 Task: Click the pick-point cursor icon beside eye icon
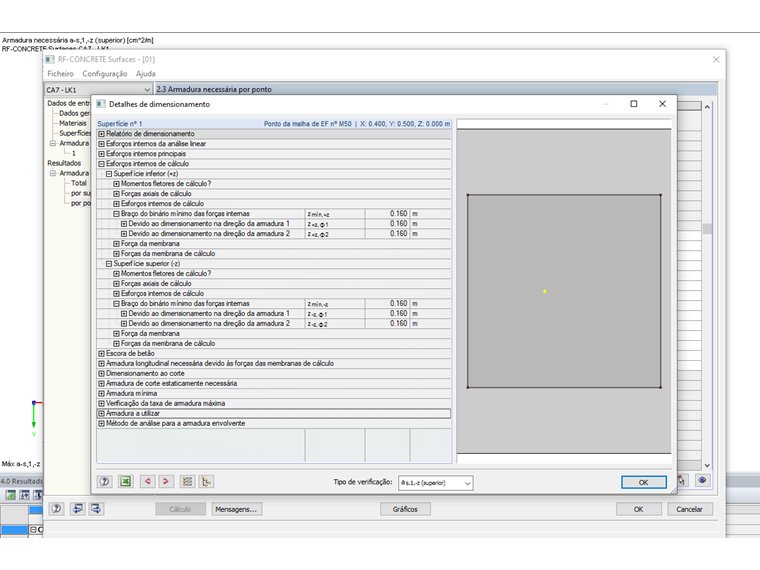pos(682,480)
